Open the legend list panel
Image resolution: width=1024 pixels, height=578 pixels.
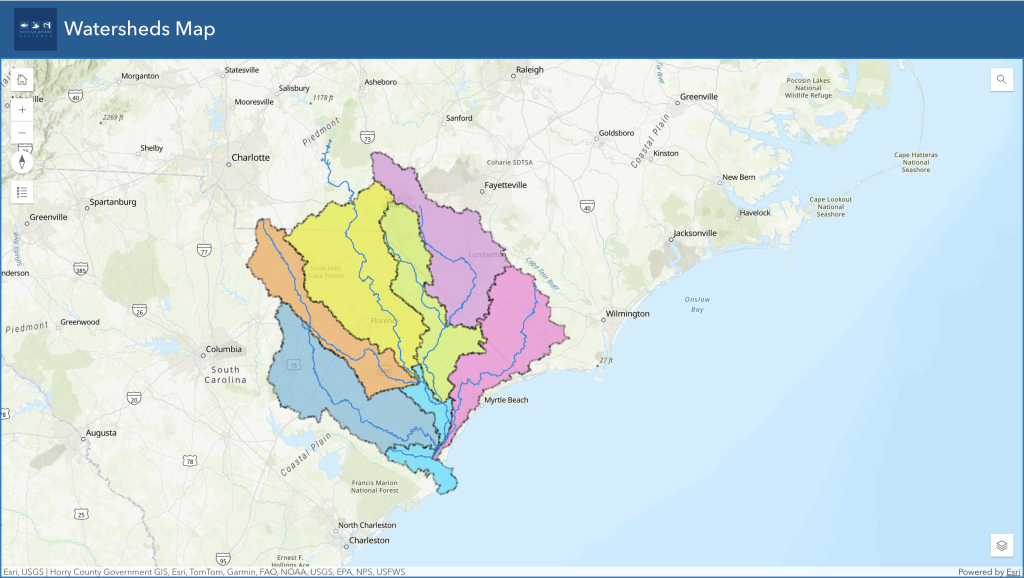pyautogui.click(x=22, y=191)
